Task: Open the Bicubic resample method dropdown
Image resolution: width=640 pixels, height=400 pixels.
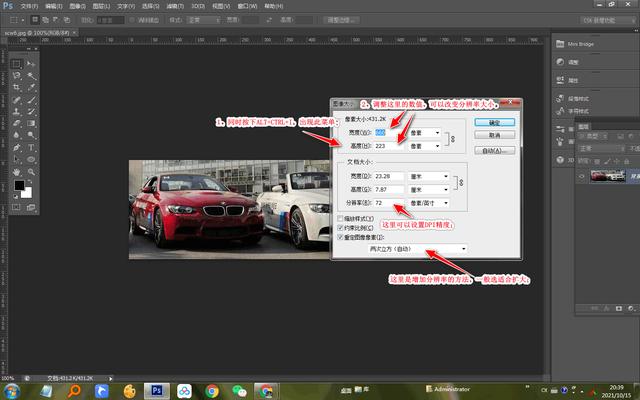Action: [x=418, y=249]
